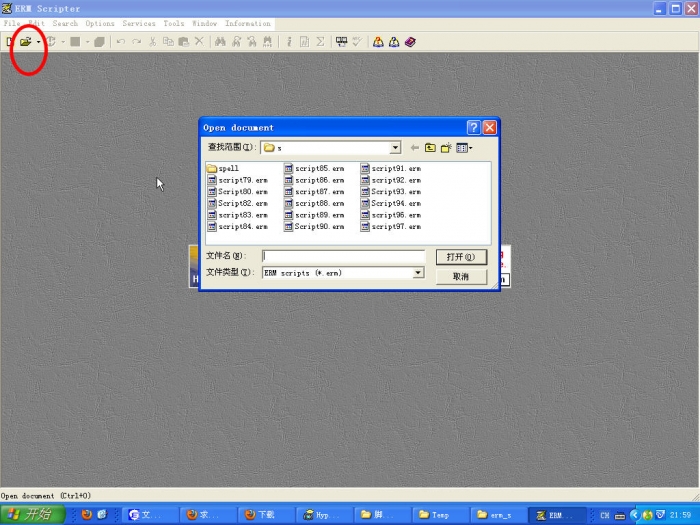Click the Find binoculars icon
Viewport: 700px width, 525px height.
pyautogui.click(x=220, y=42)
